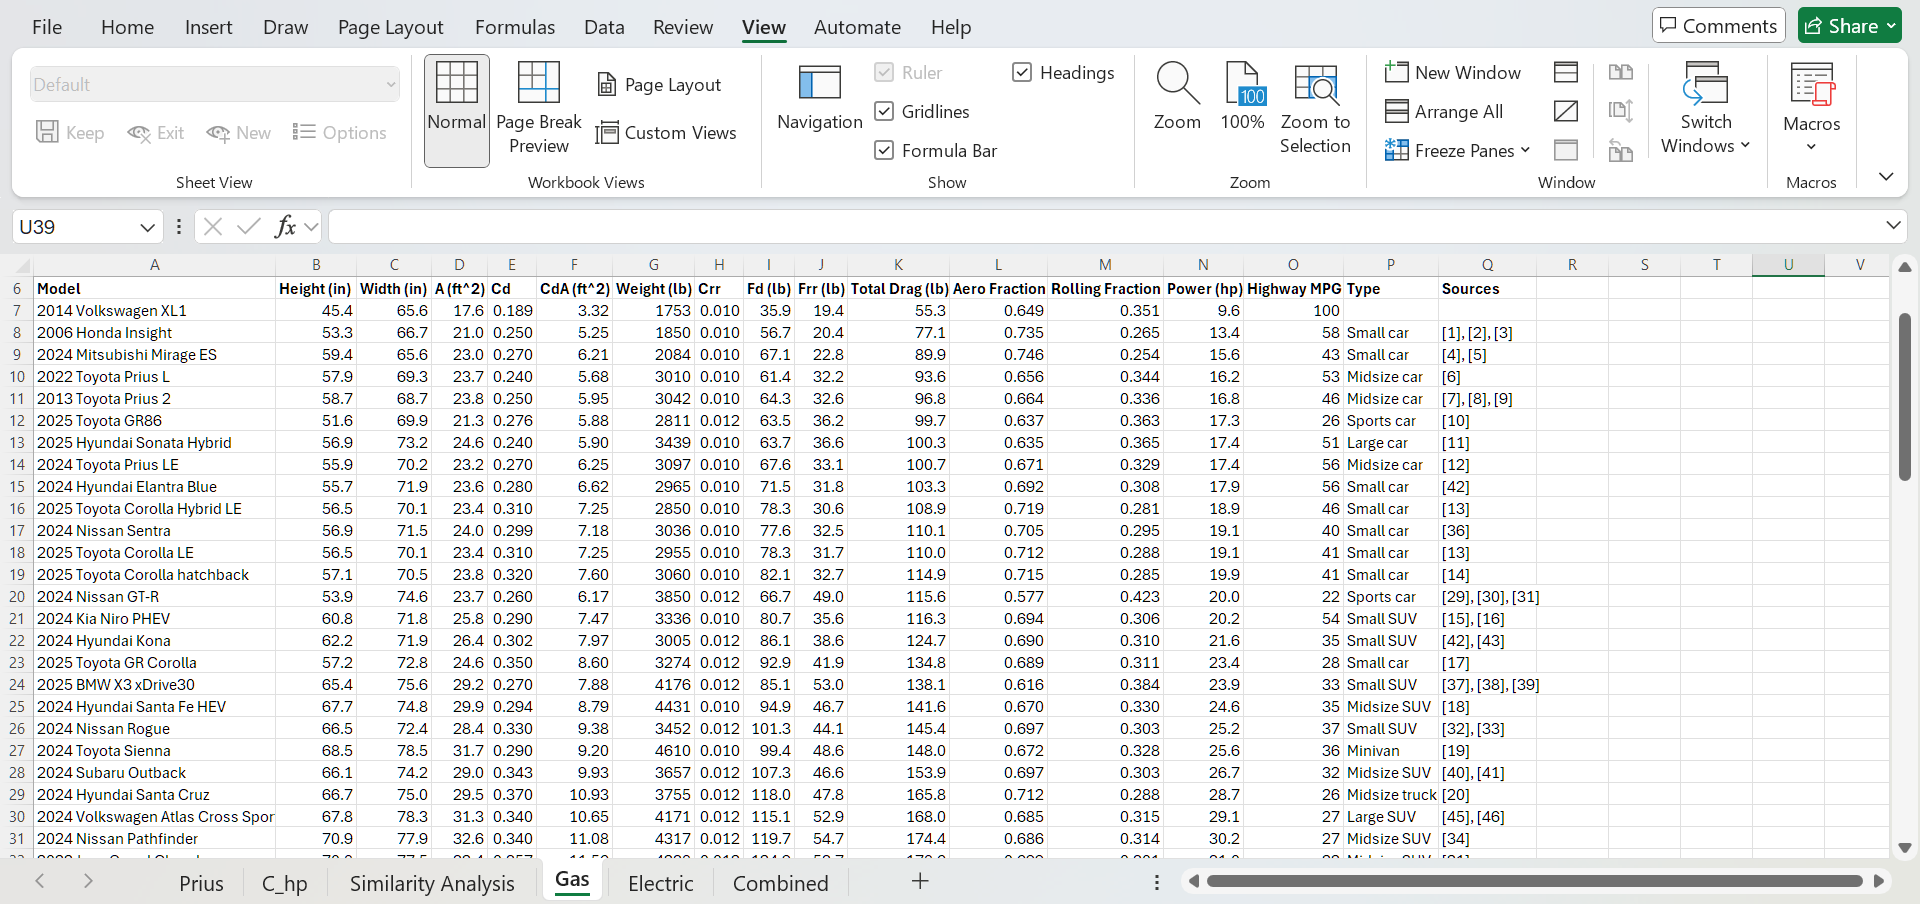Hide the current window
This screenshot has width=1920, height=904.
click(1566, 111)
